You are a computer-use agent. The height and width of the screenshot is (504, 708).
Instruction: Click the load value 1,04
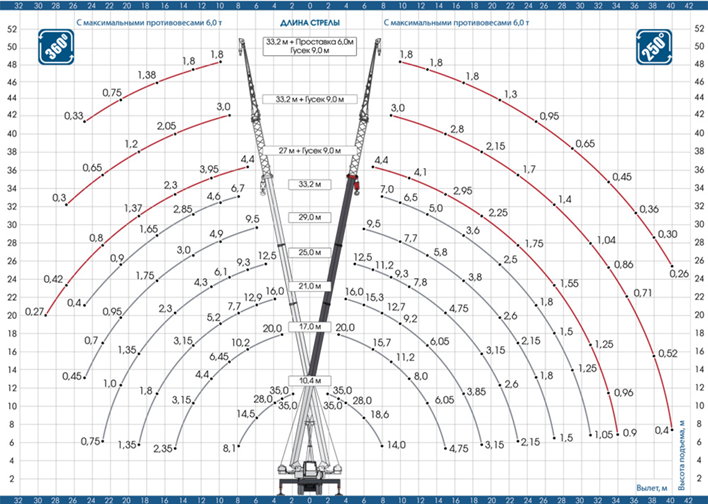tap(606, 240)
